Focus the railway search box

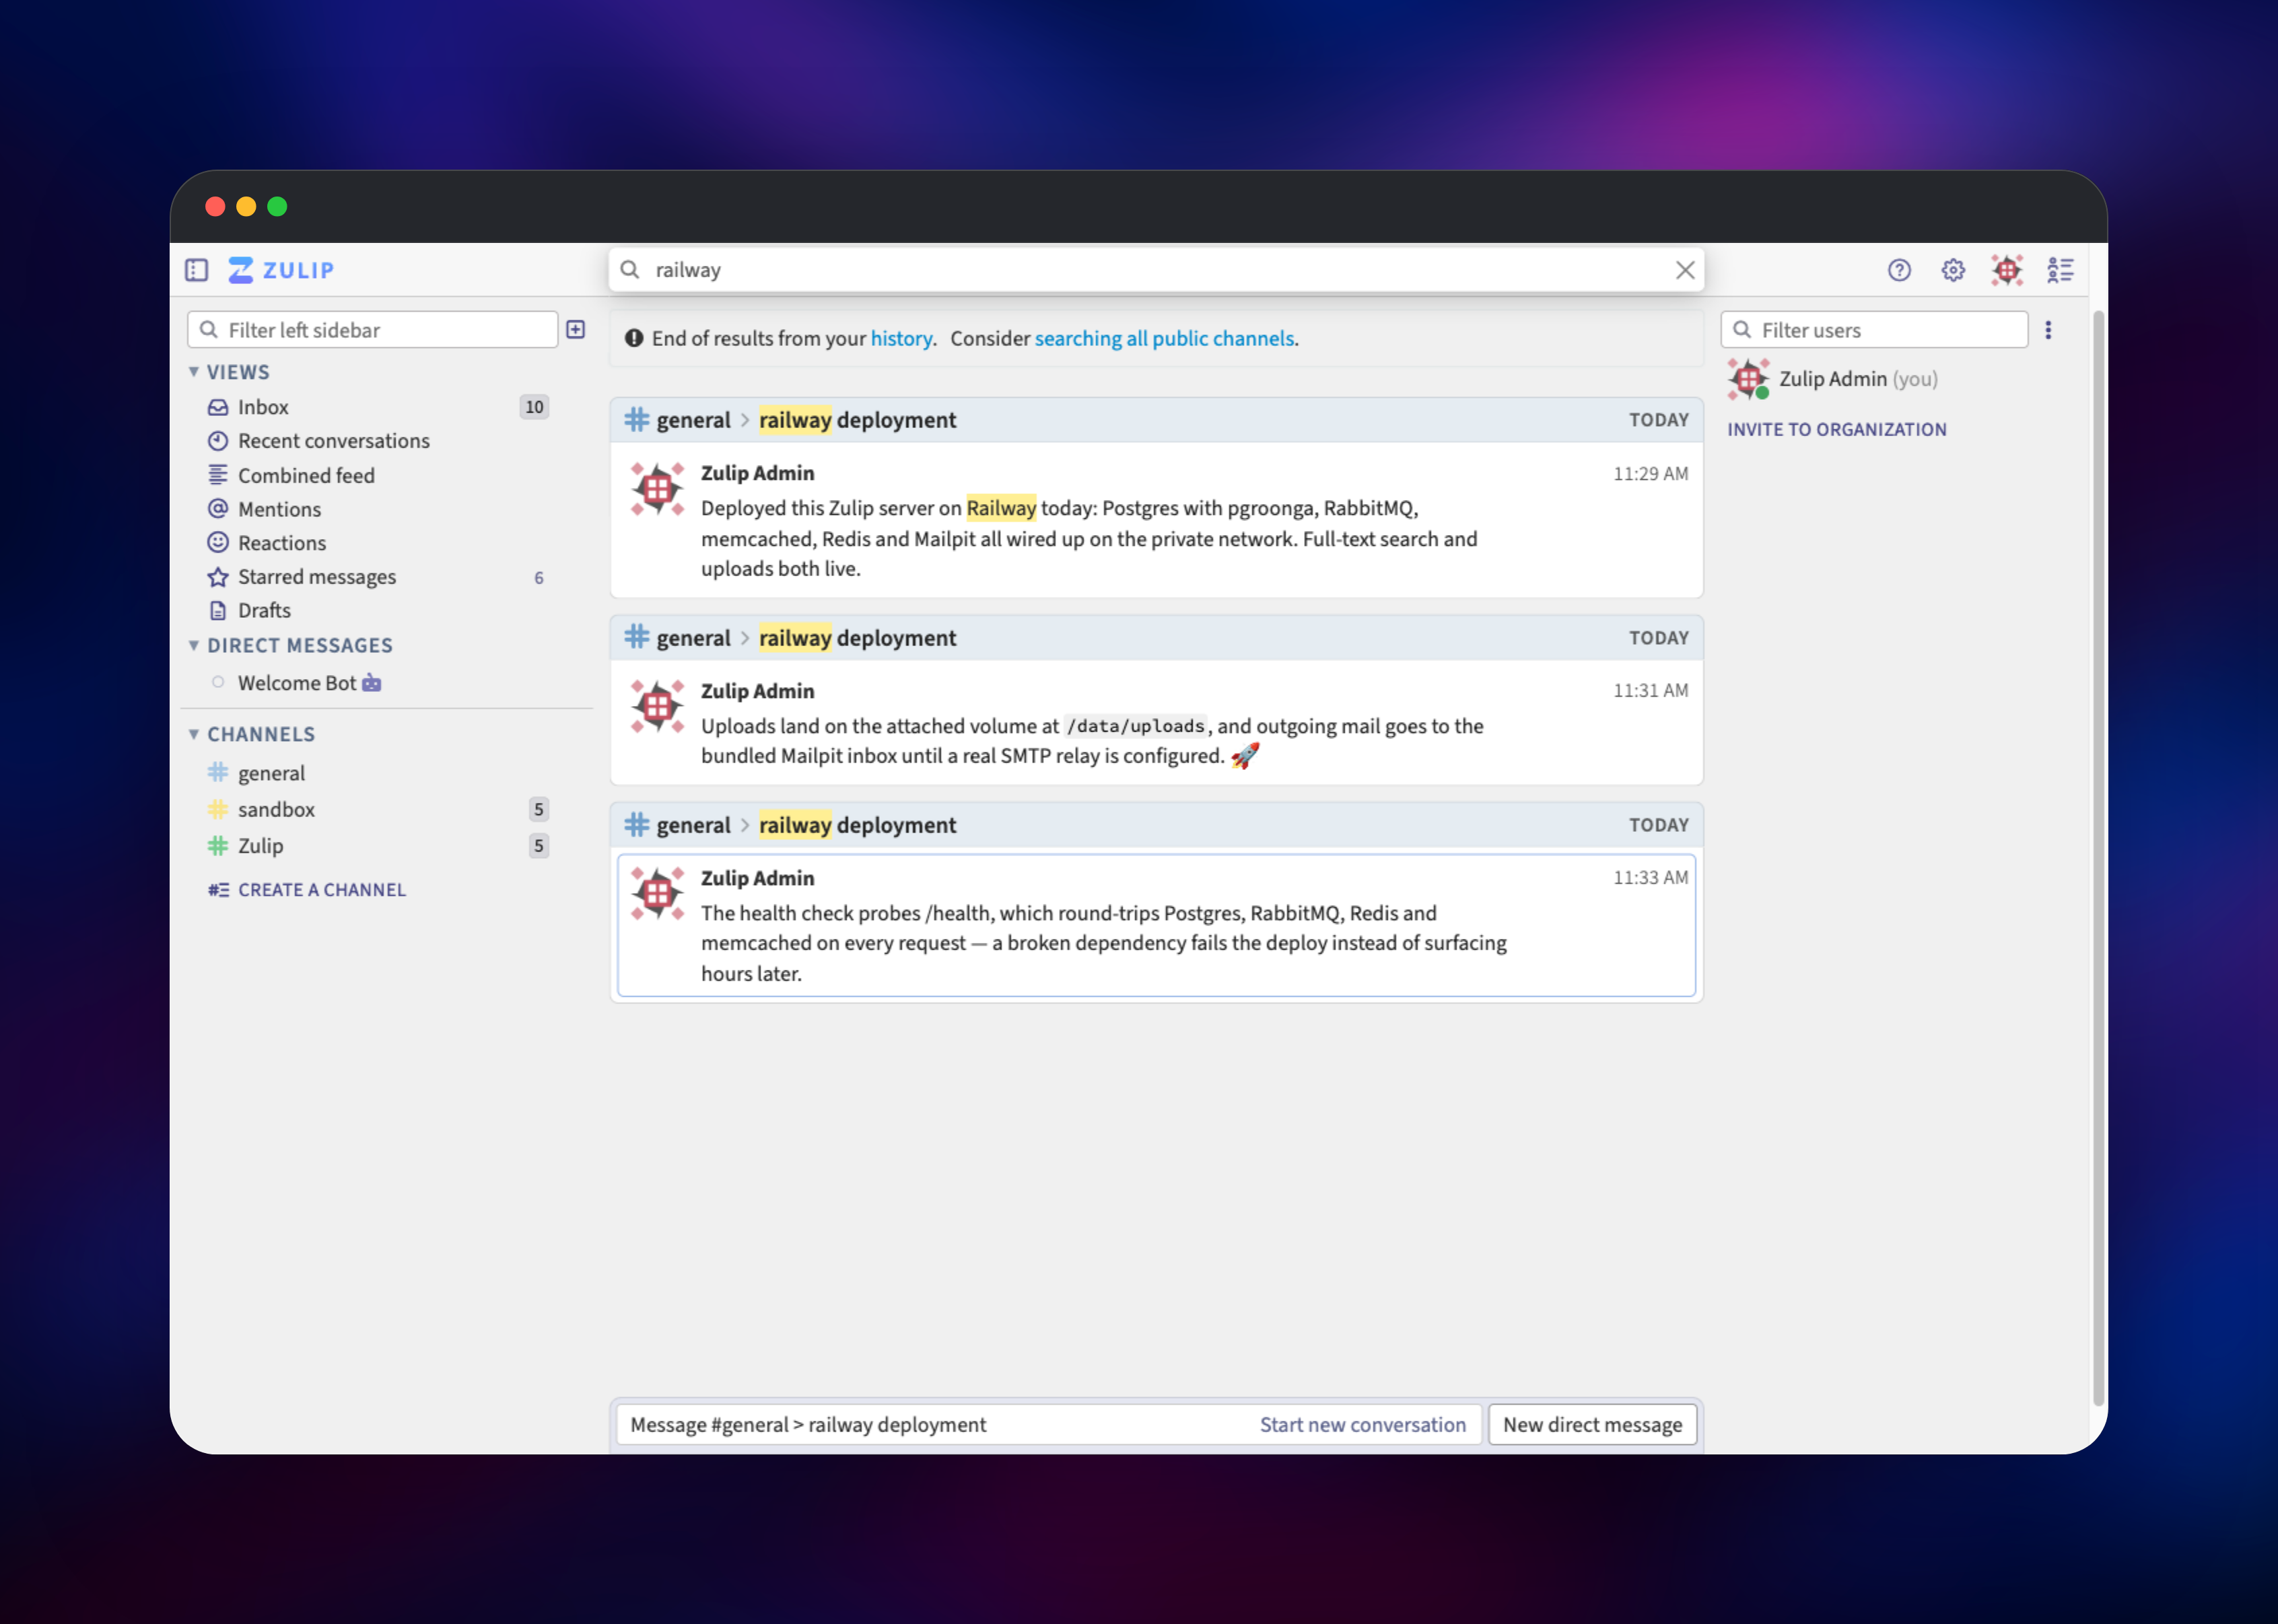pos(1157,270)
